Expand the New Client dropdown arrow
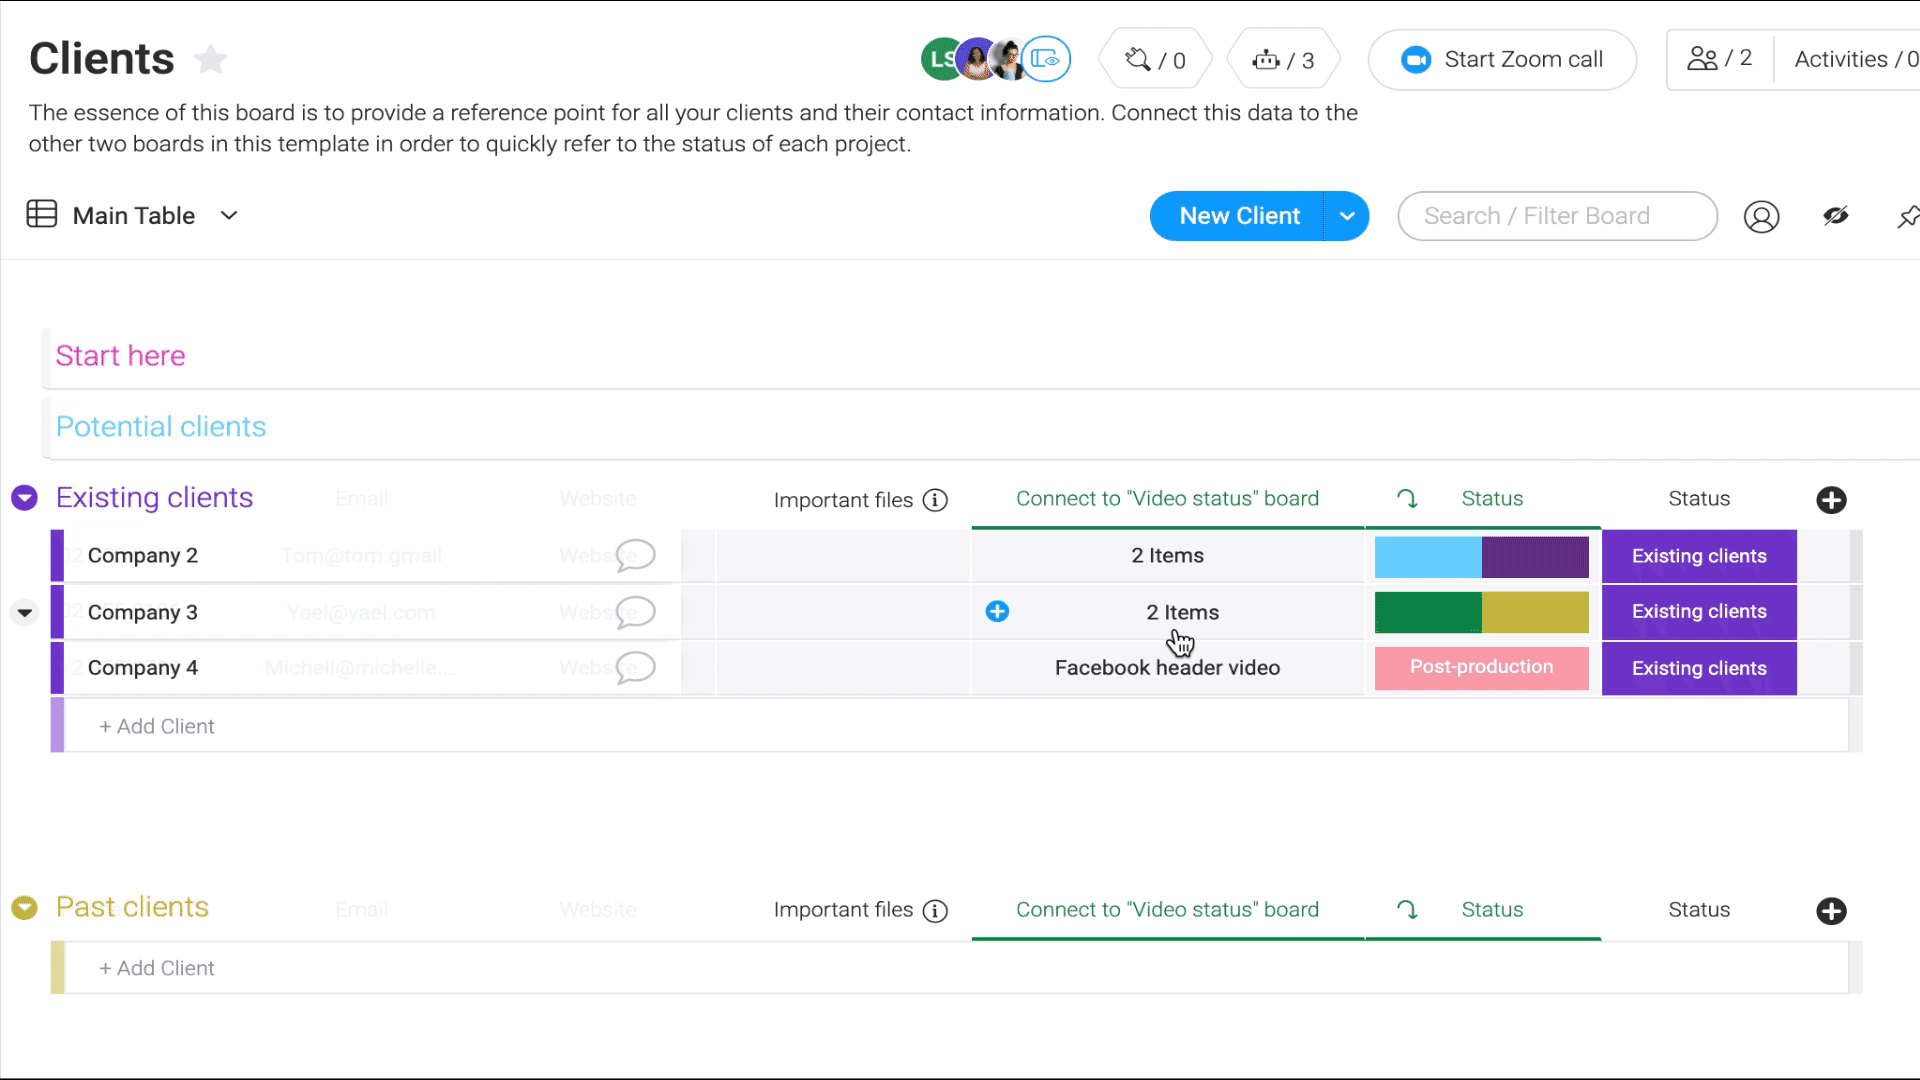The image size is (1920, 1080). pyautogui.click(x=1348, y=216)
